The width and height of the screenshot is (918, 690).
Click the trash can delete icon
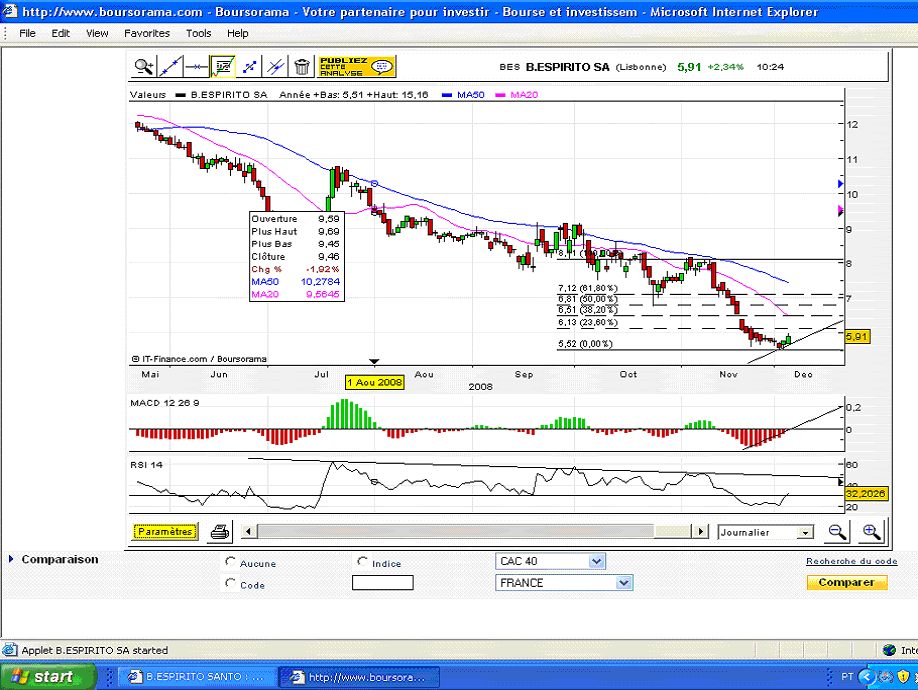(302, 67)
